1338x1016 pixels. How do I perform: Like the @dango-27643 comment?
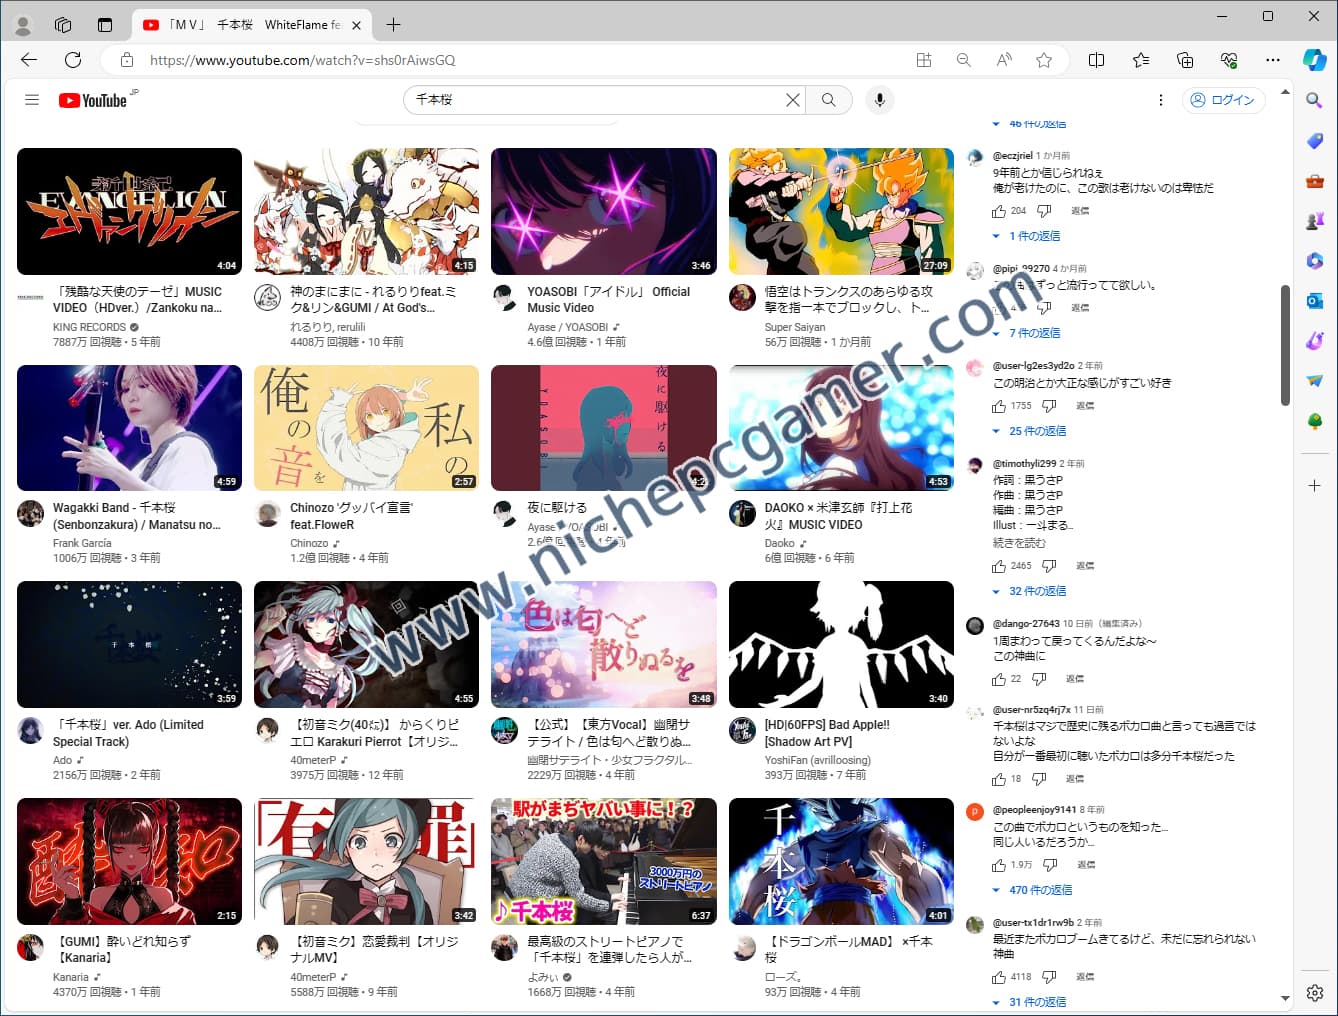pos(999,679)
